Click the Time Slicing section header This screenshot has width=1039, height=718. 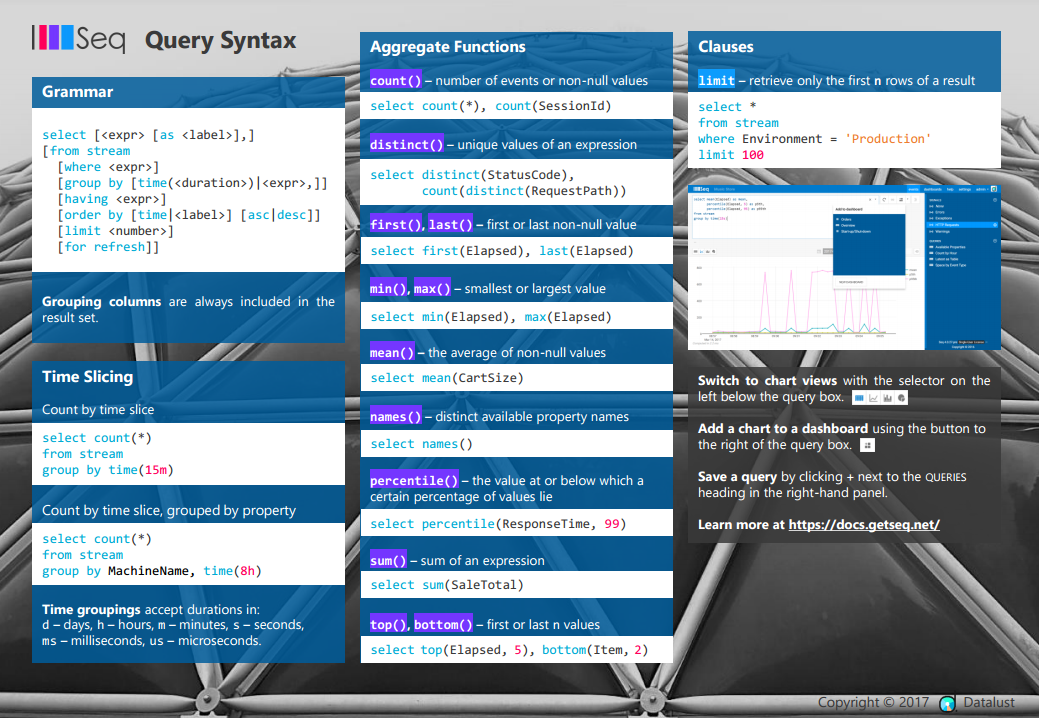87,377
